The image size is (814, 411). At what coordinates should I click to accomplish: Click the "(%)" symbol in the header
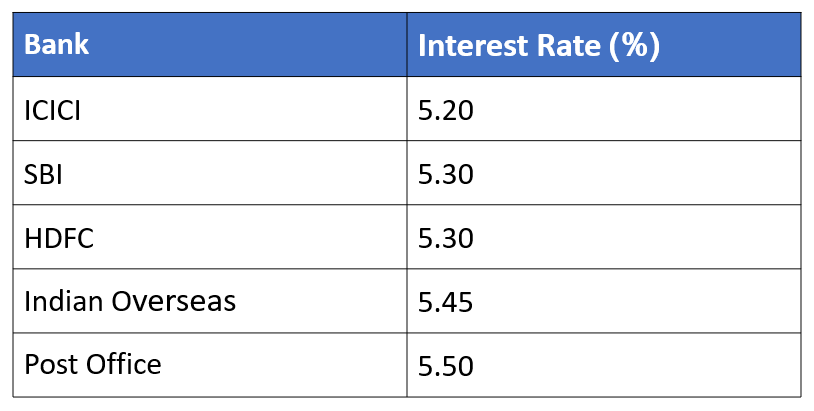pos(634,46)
